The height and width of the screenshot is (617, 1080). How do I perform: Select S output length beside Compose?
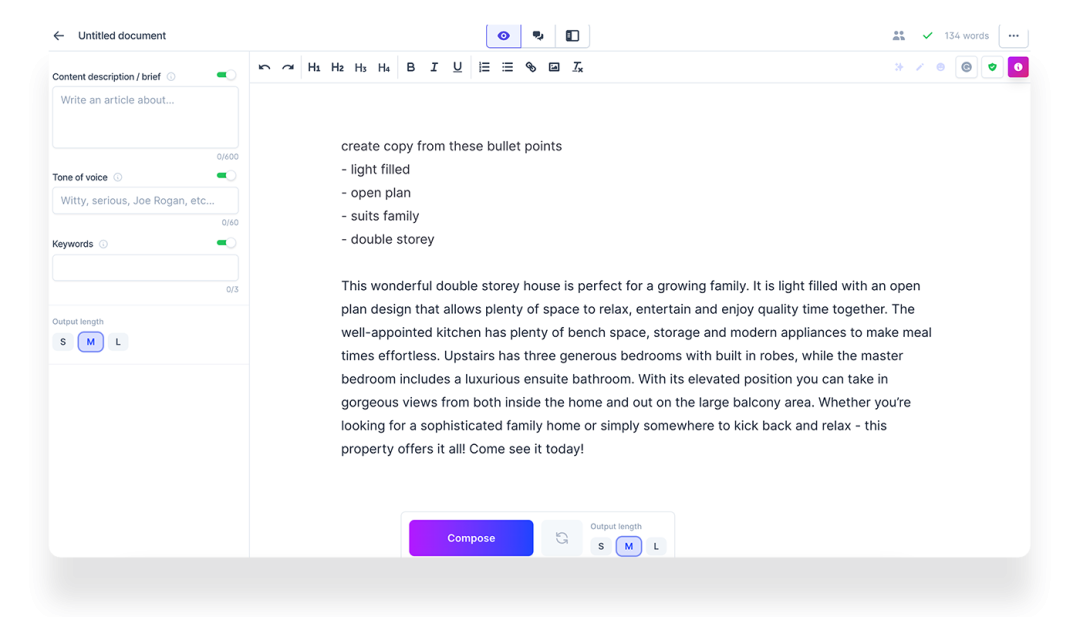click(601, 546)
